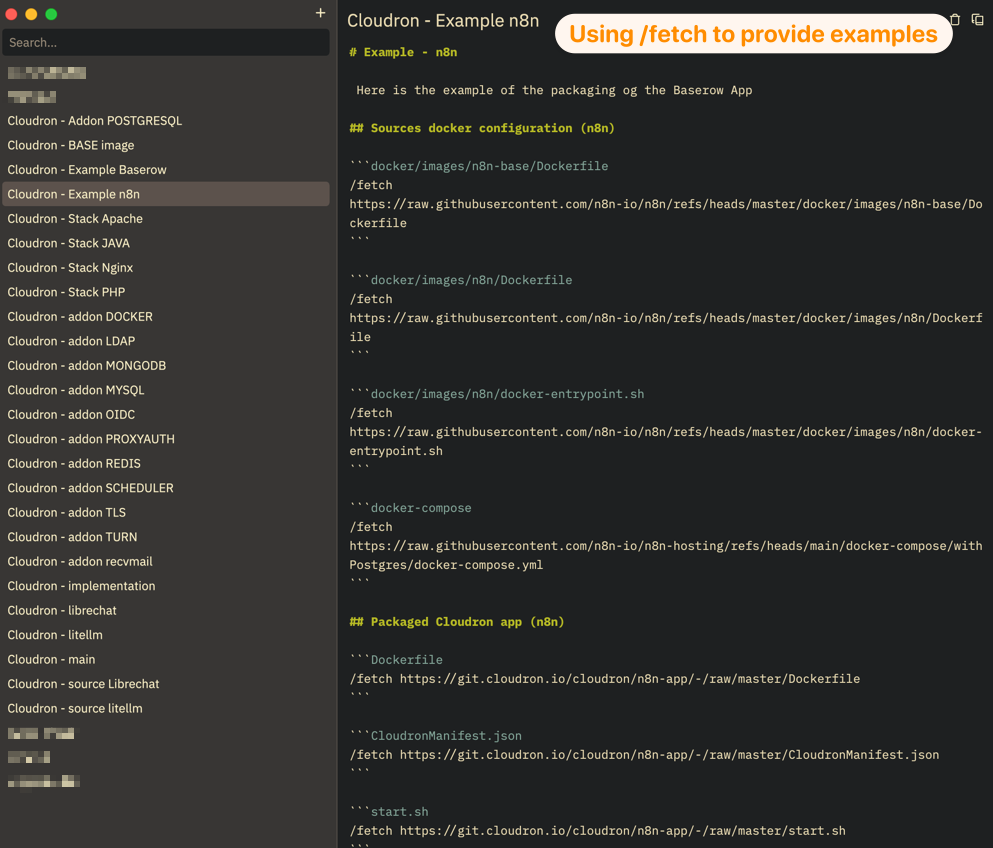Click '## Packaged Cloudron app (n8n)' heading
Screen dimensions: 993x848
(457, 622)
